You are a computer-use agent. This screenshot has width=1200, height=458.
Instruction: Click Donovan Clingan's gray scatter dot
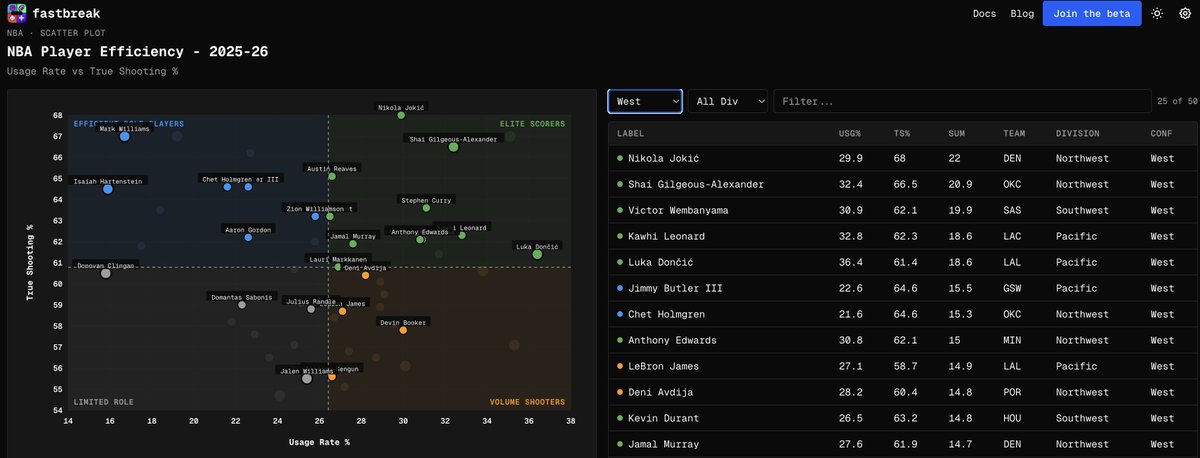click(106, 273)
